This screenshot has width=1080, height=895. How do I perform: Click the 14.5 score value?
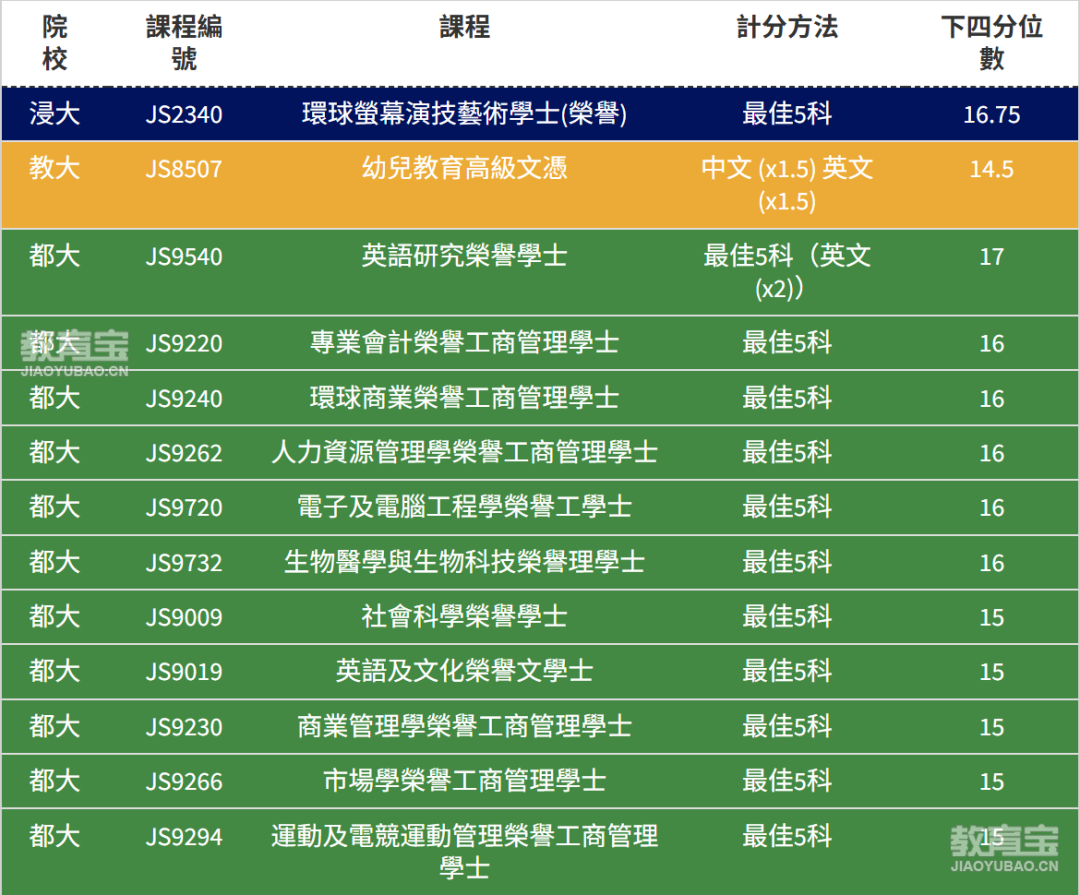991,169
